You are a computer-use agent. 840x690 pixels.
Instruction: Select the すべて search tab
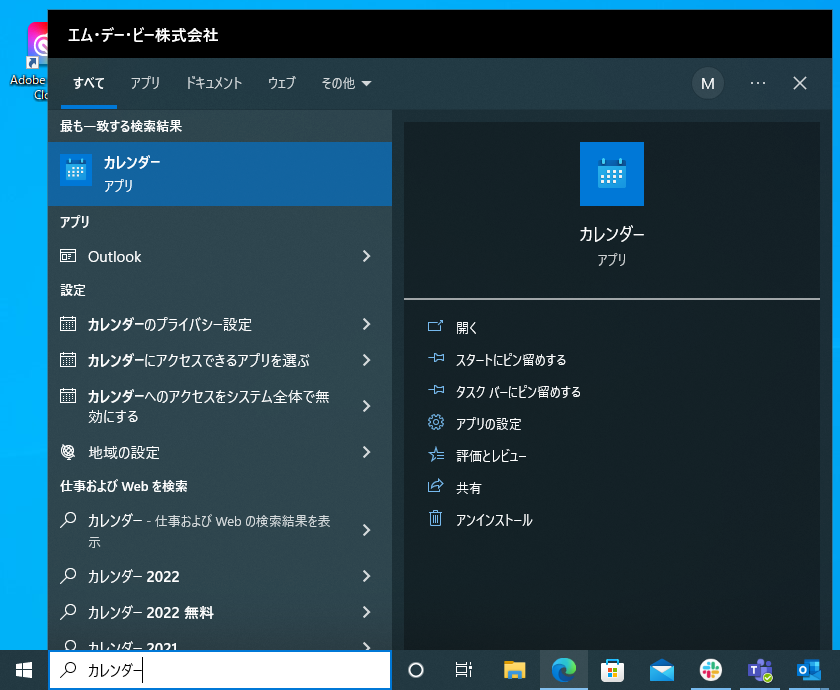(x=89, y=83)
